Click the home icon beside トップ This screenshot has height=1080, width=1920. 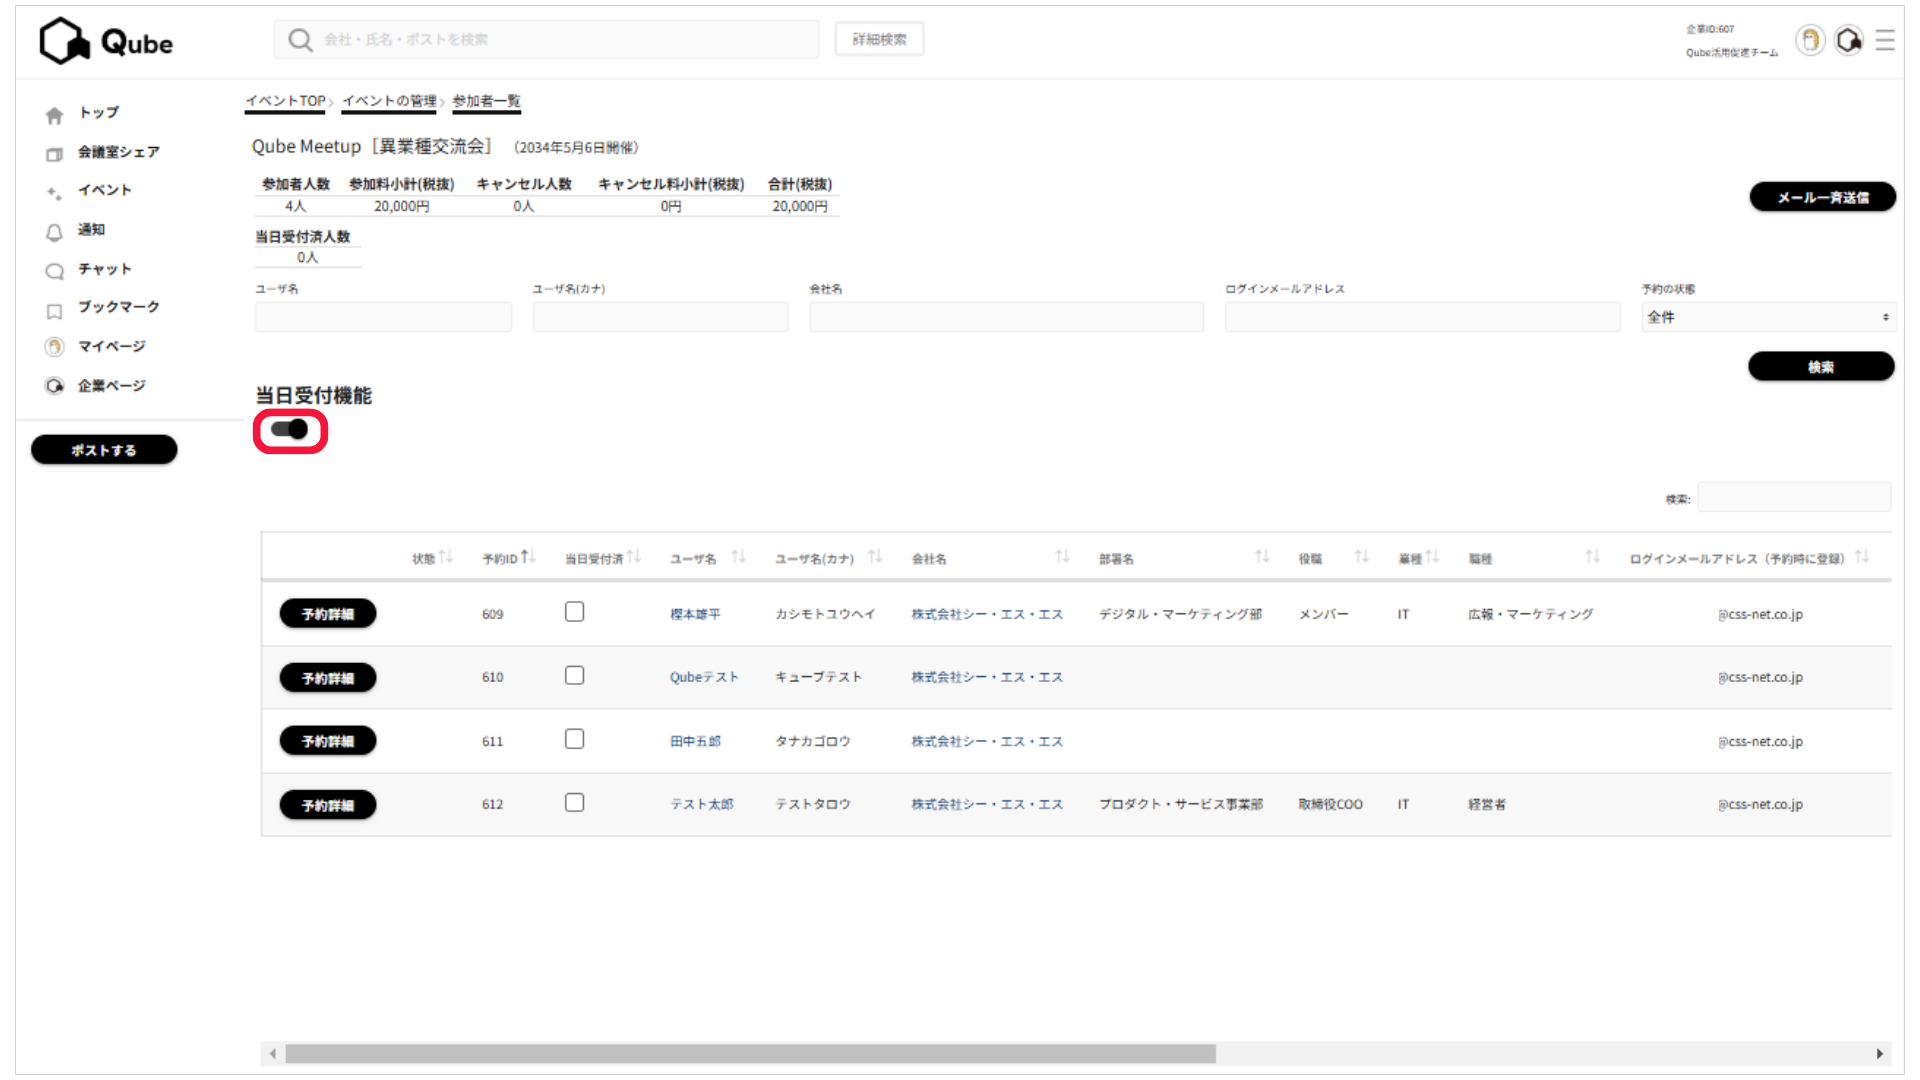pyautogui.click(x=55, y=114)
